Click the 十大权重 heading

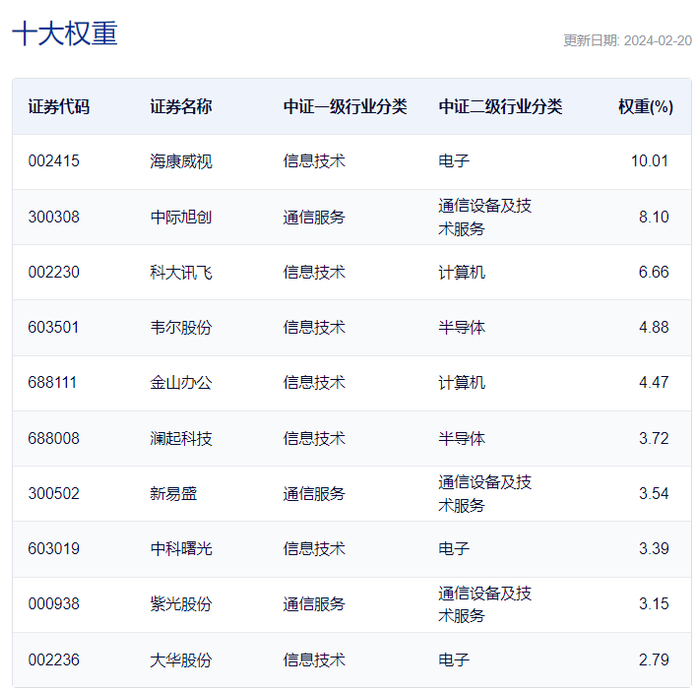pyautogui.click(x=65, y=33)
